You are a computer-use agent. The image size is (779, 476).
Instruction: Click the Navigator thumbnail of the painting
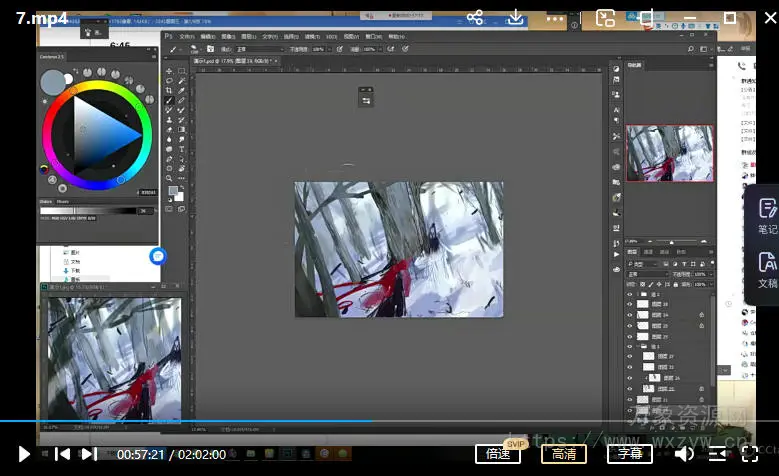point(669,153)
